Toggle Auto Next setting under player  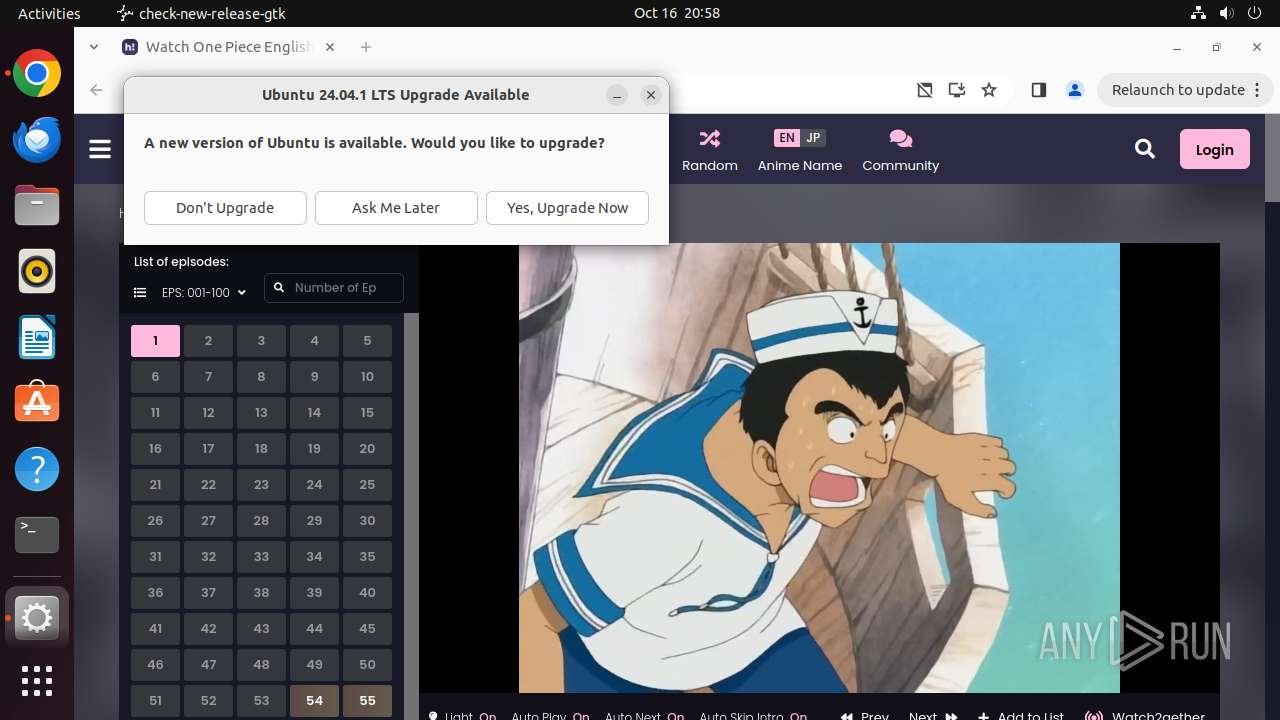[x=644, y=716]
